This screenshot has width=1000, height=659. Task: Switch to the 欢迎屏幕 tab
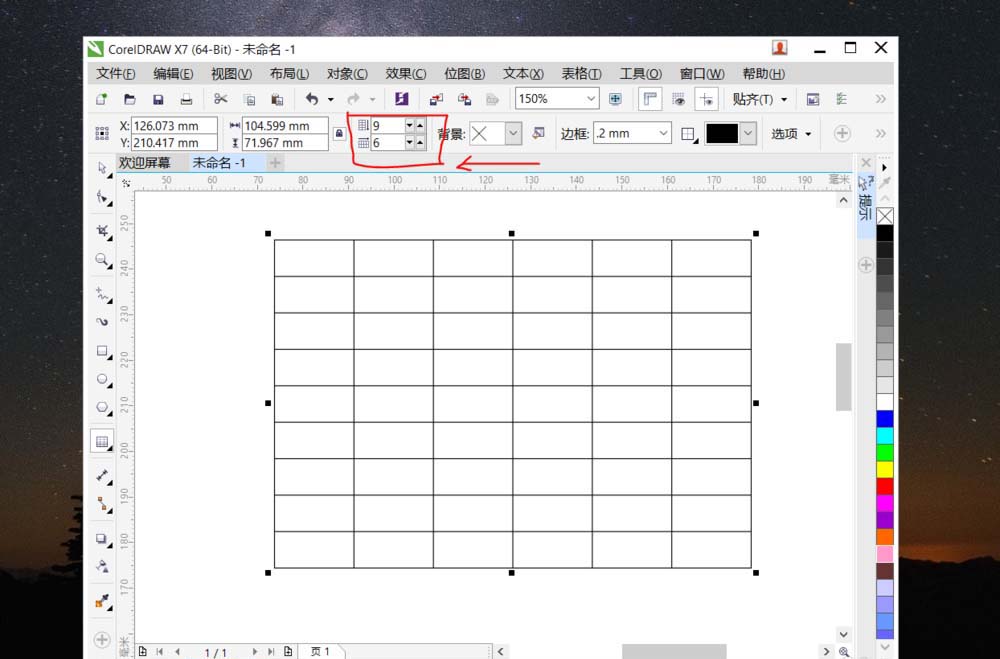click(x=146, y=162)
